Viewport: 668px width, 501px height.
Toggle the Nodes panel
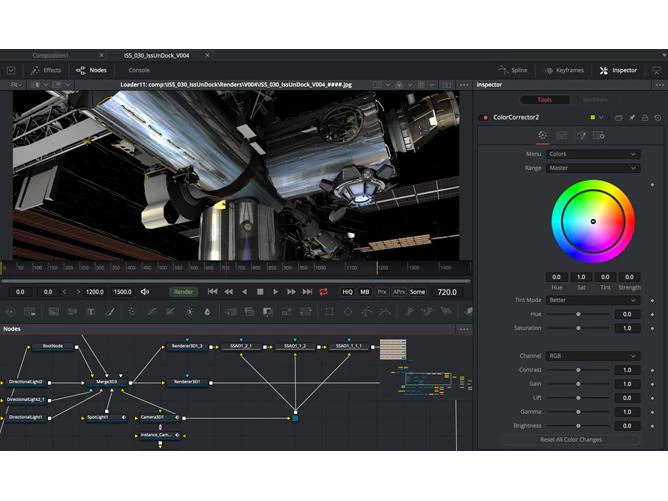(x=91, y=70)
